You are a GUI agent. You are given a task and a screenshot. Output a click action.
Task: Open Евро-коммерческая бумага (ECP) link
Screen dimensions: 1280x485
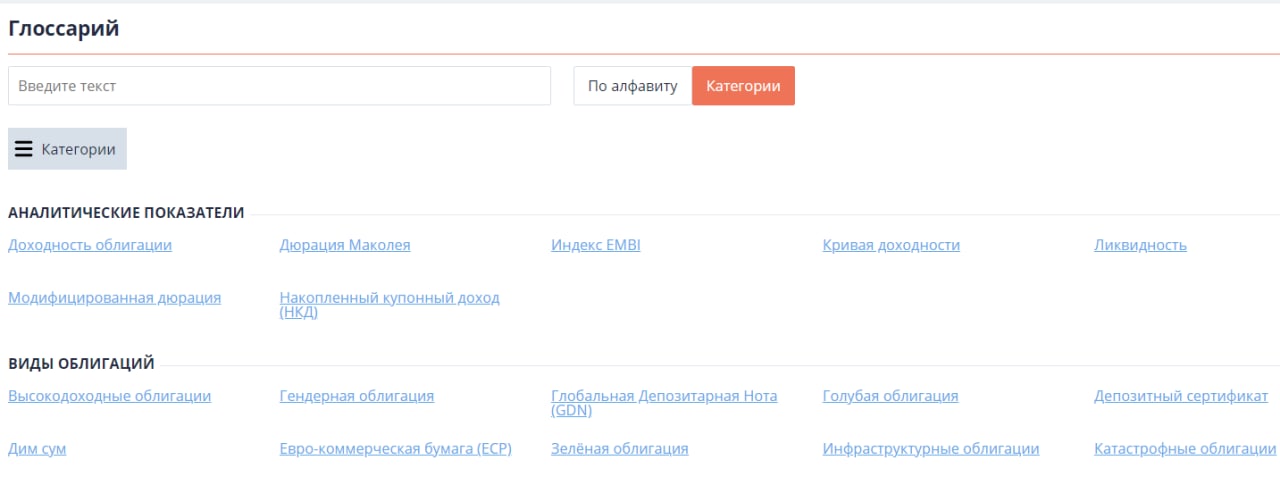[395, 449]
